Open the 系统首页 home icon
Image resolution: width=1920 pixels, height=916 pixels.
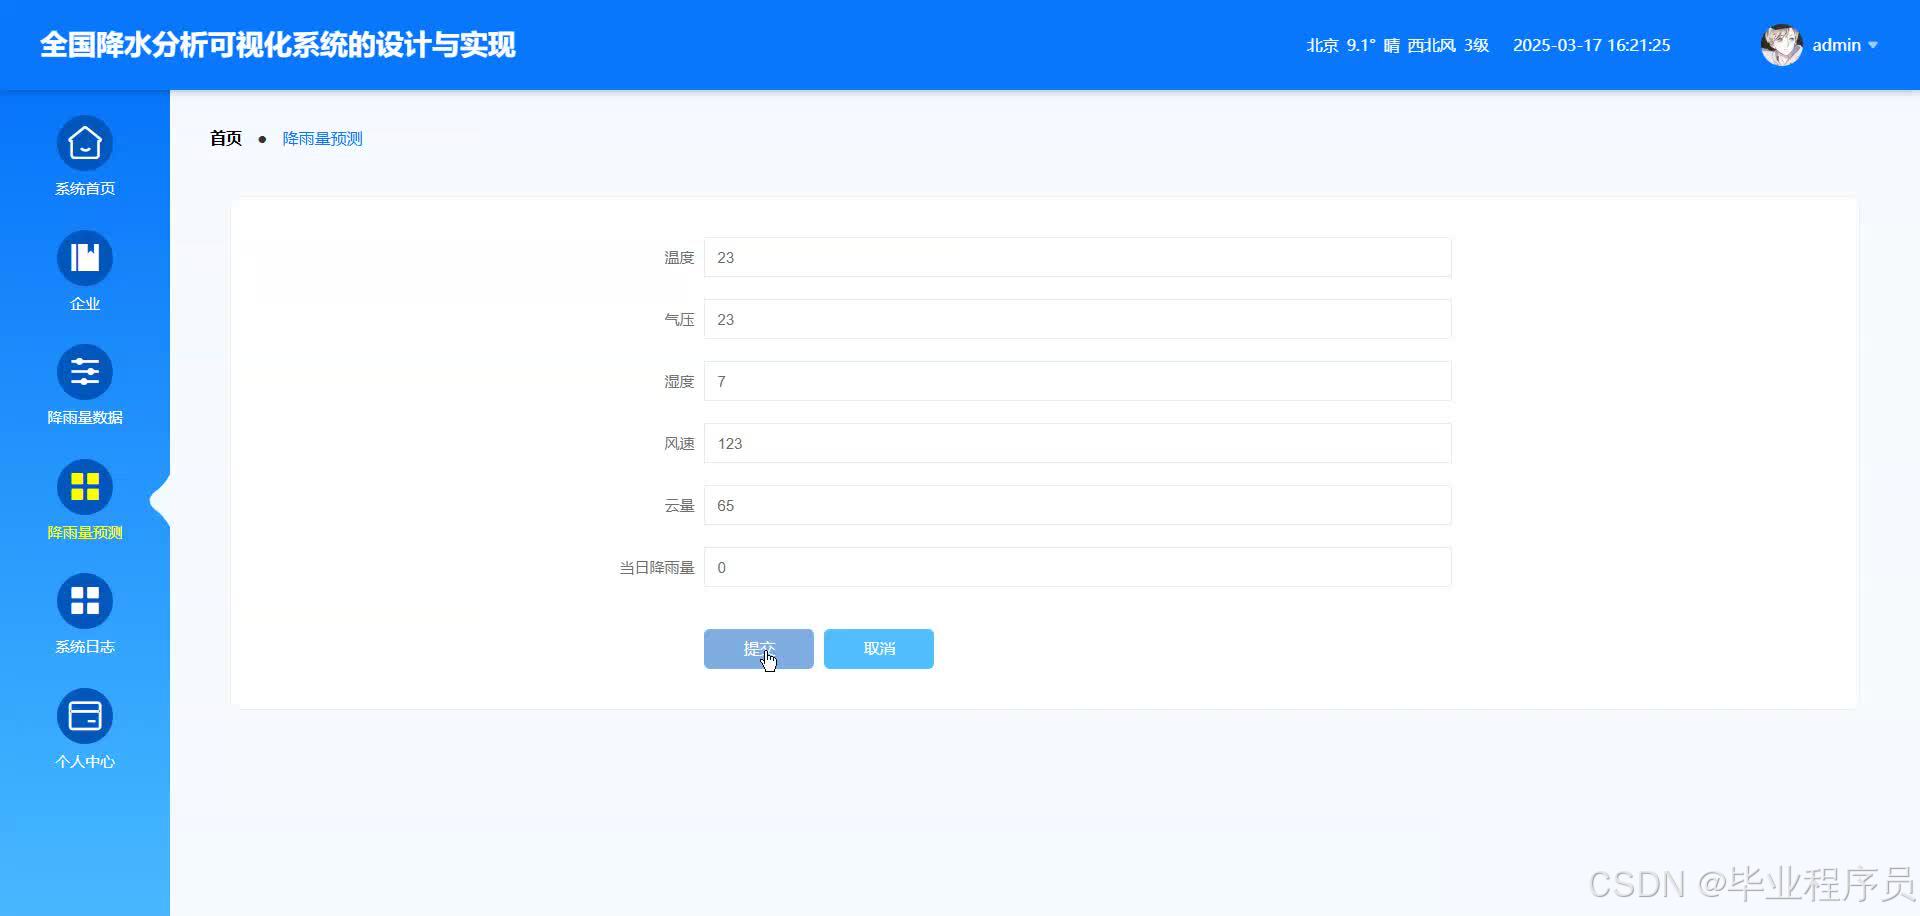tap(85, 144)
